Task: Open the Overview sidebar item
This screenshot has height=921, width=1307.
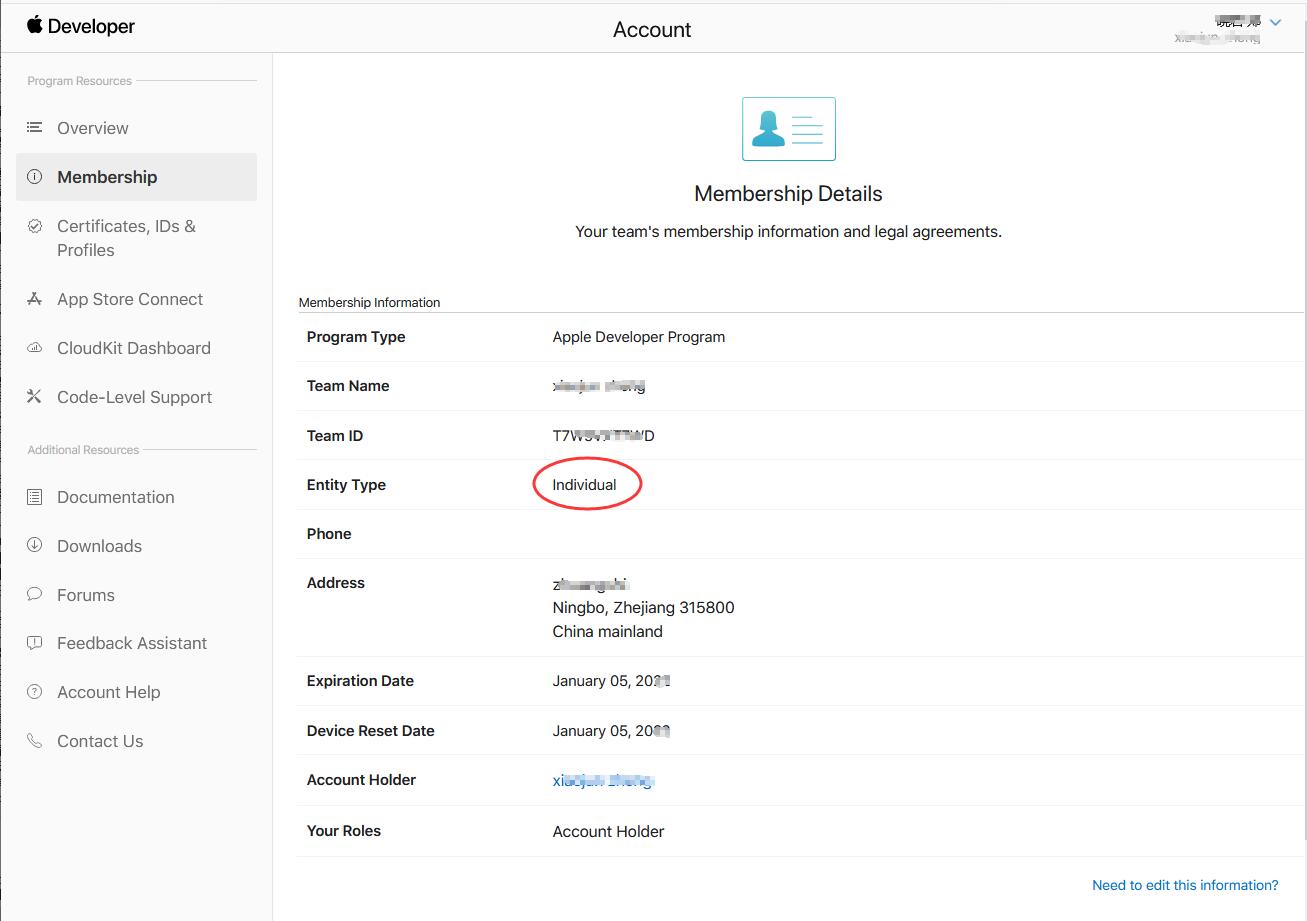Action: 93,128
